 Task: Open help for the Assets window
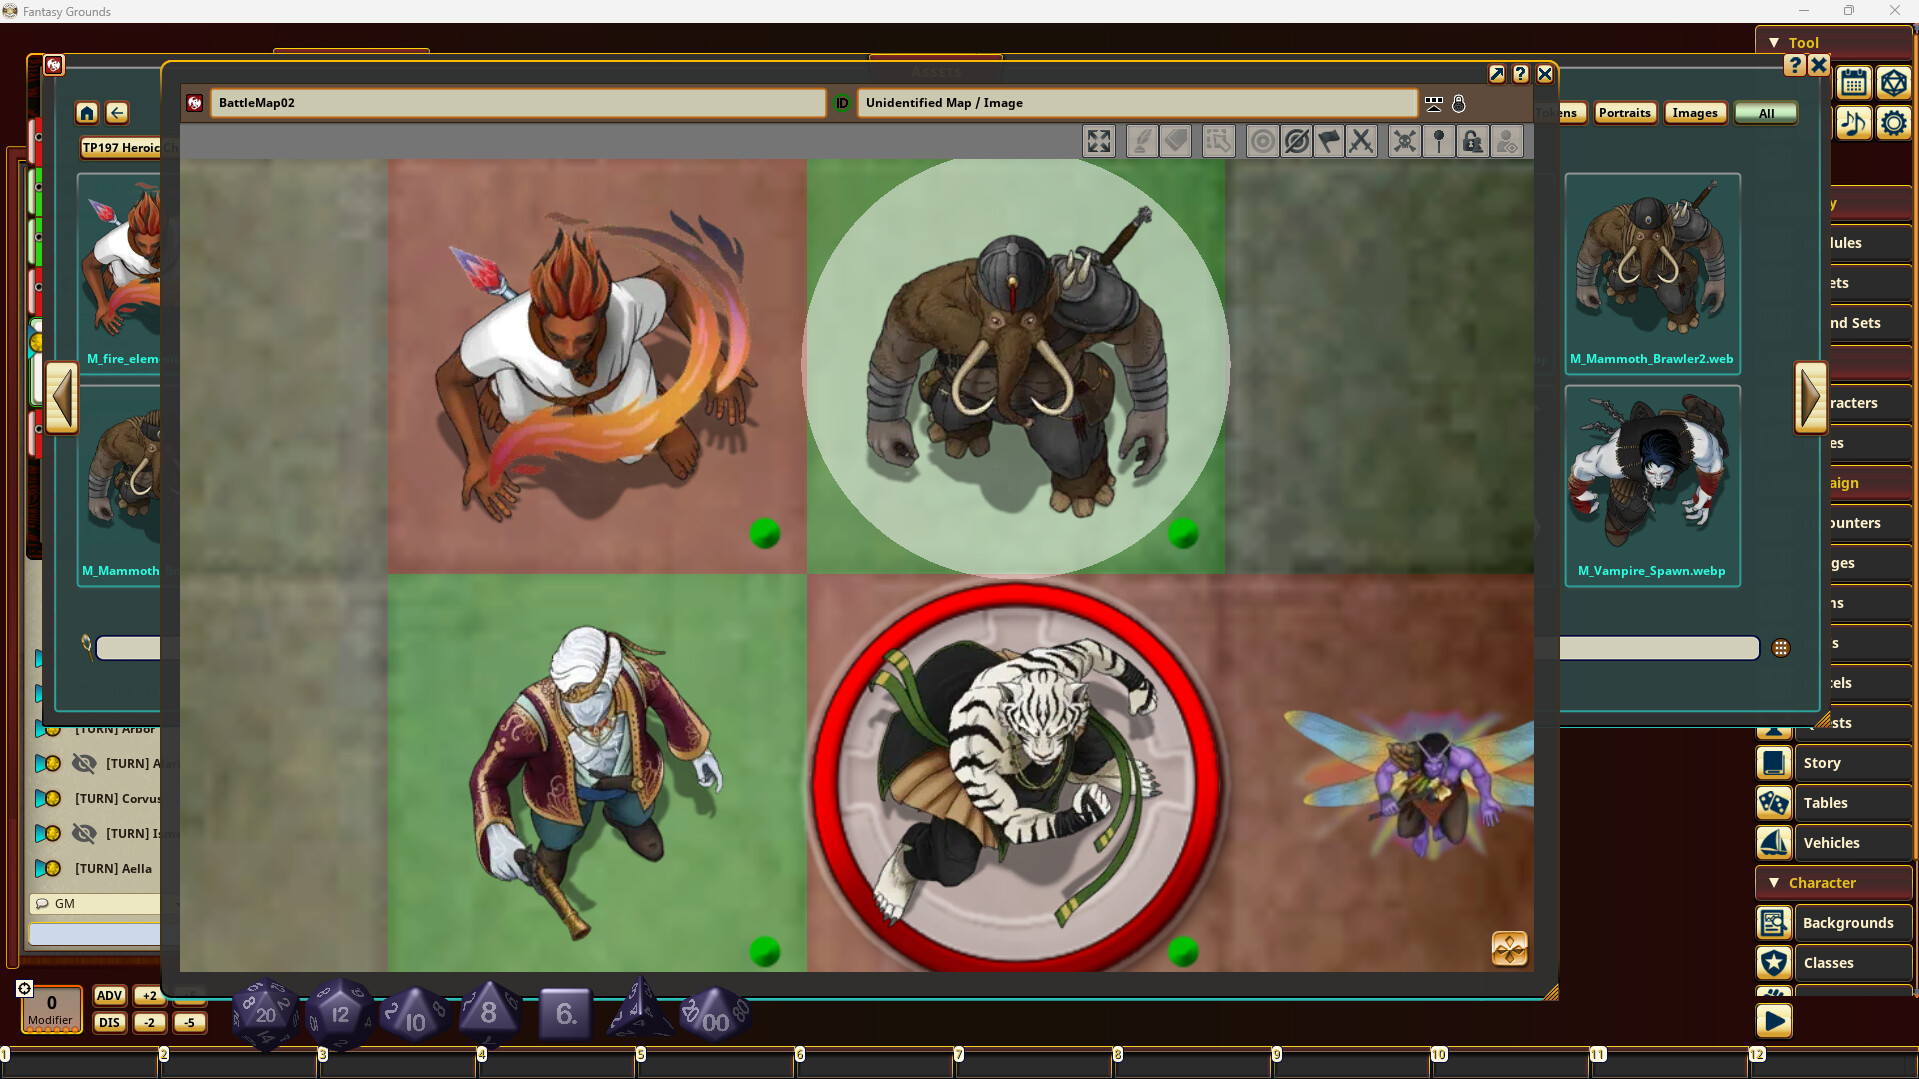click(1795, 65)
